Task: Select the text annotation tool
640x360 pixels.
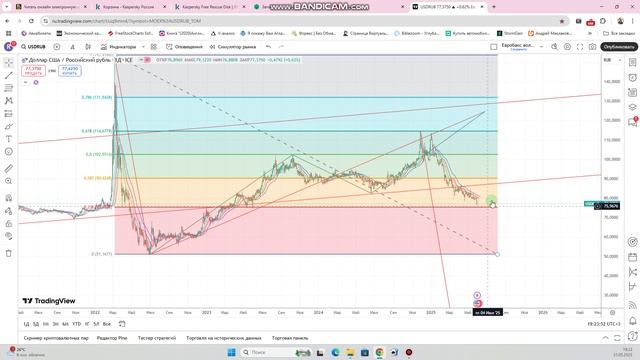Action: [x=9, y=139]
